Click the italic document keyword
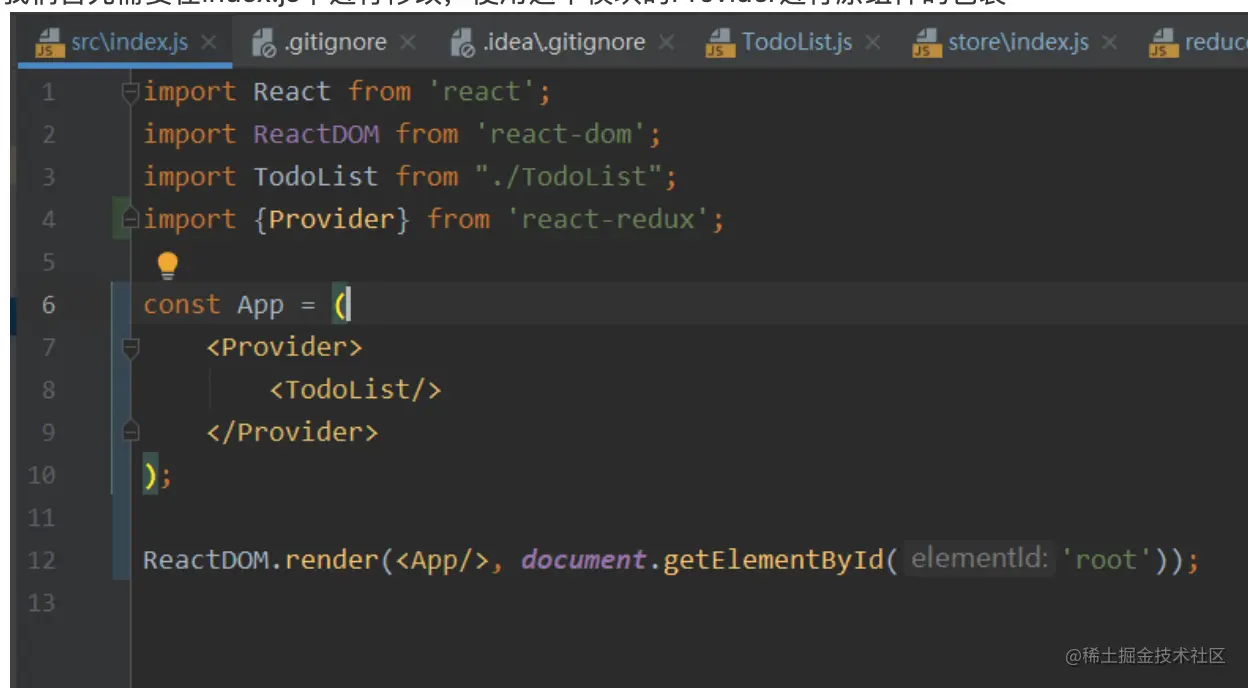The width and height of the screenshot is (1248, 688). (x=584, y=559)
